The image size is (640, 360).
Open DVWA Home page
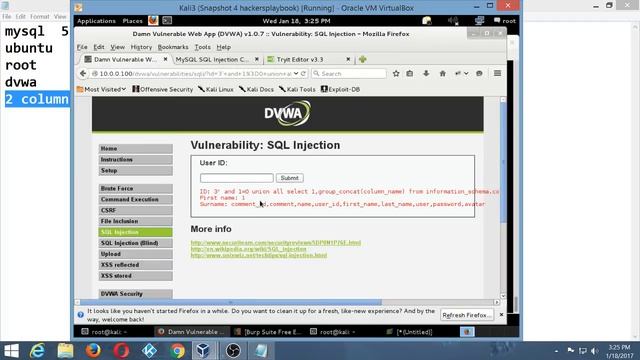pyautogui.click(x=136, y=149)
